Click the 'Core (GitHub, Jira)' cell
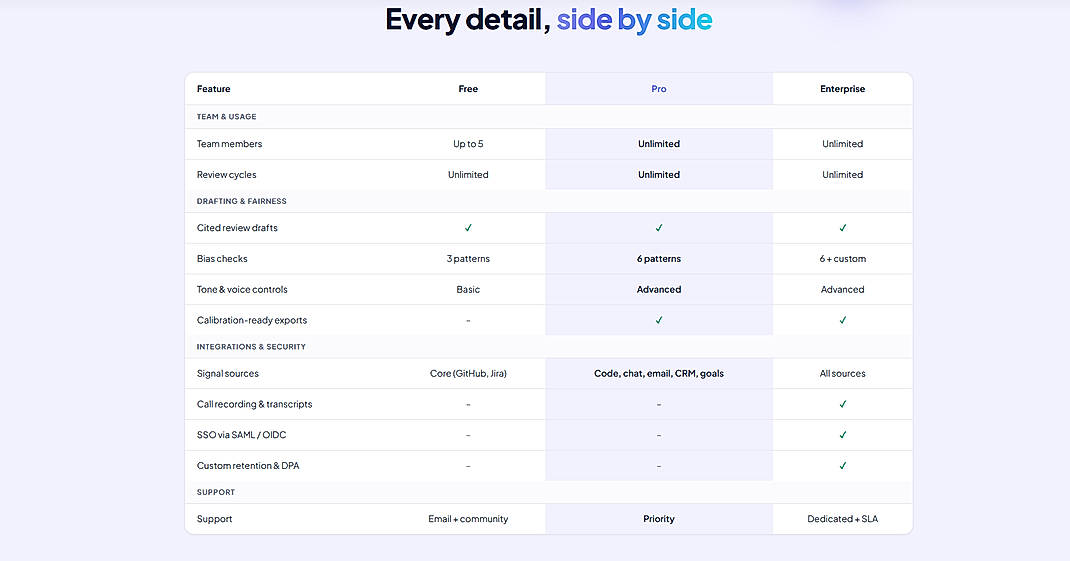 pyautogui.click(x=468, y=373)
